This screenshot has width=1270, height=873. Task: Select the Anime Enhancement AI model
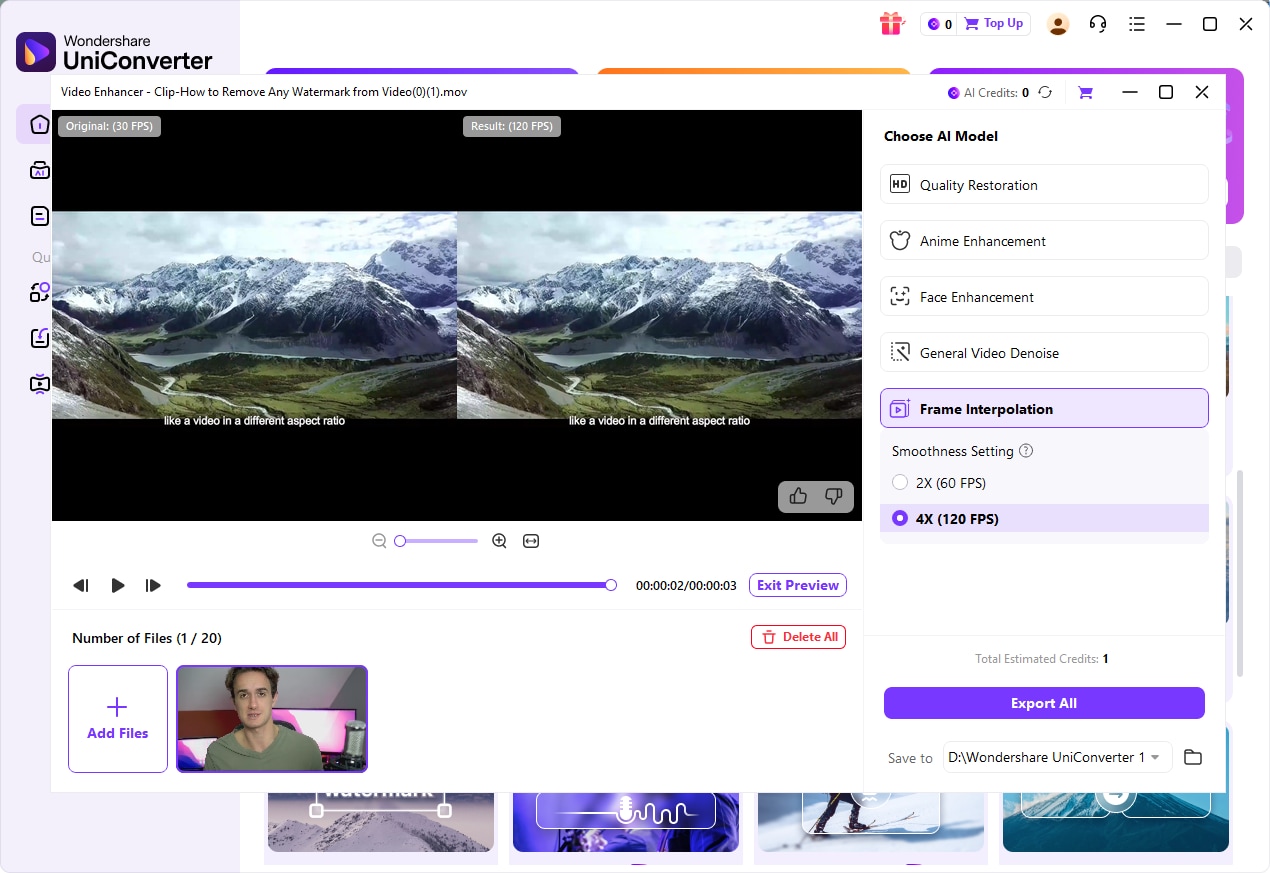click(x=1044, y=241)
